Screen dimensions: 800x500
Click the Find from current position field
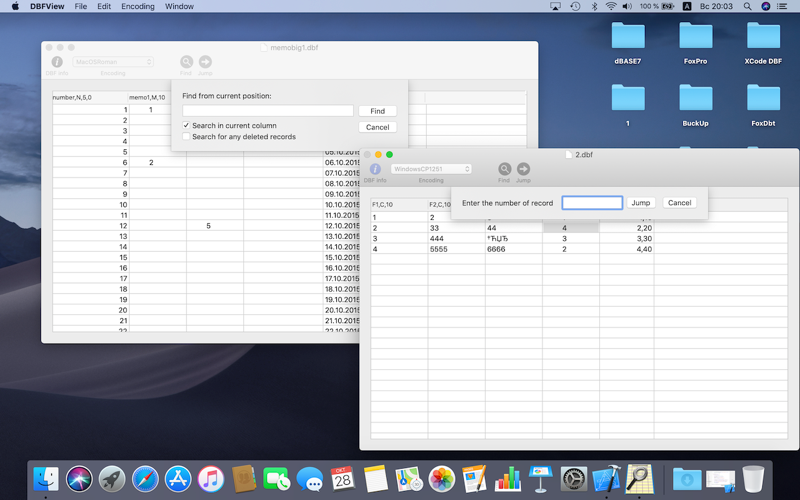[267, 111]
